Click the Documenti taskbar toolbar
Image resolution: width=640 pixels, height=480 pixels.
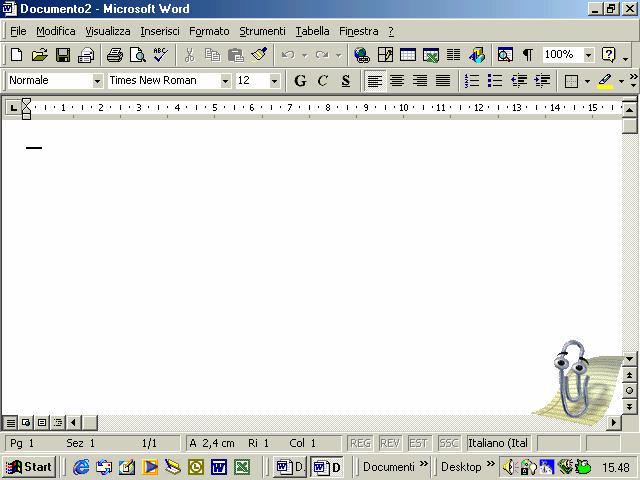pos(389,467)
